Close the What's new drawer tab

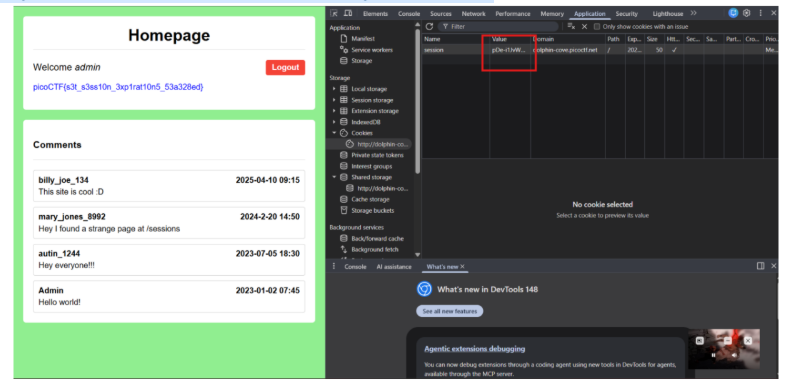click(x=462, y=267)
